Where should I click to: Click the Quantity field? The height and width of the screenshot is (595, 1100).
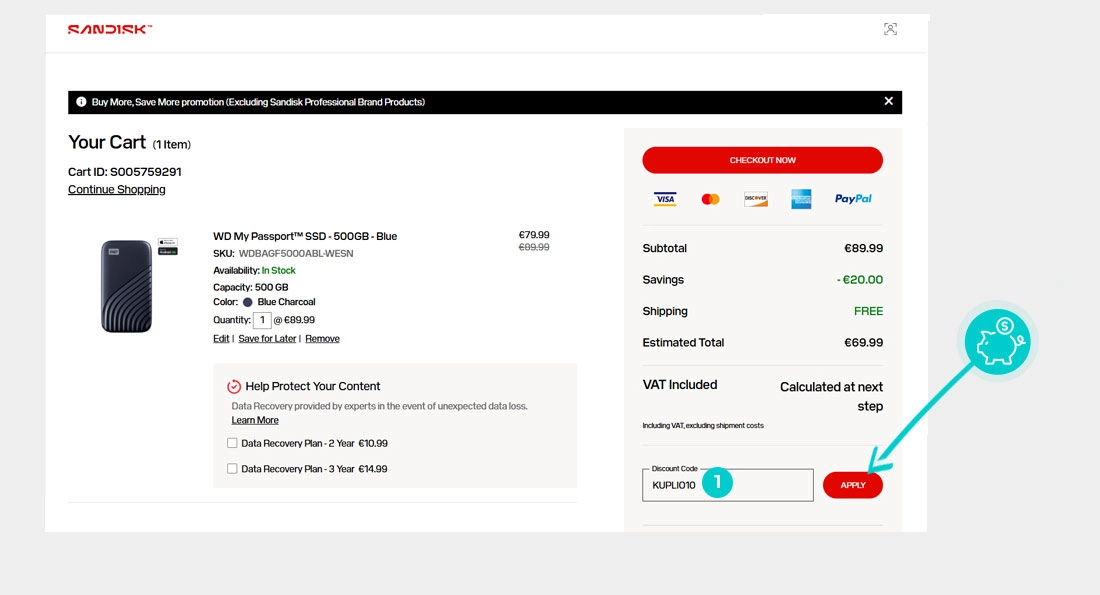point(262,320)
